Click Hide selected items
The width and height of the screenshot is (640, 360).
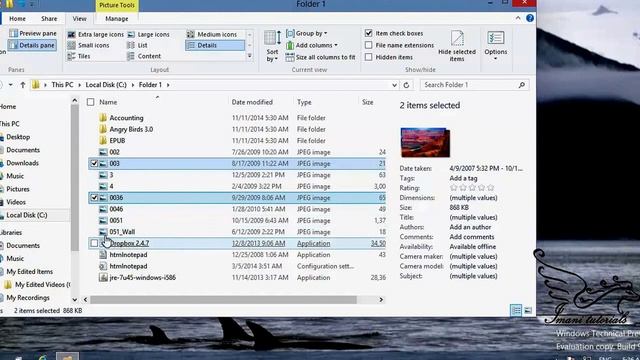pyautogui.click(x=457, y=46)
